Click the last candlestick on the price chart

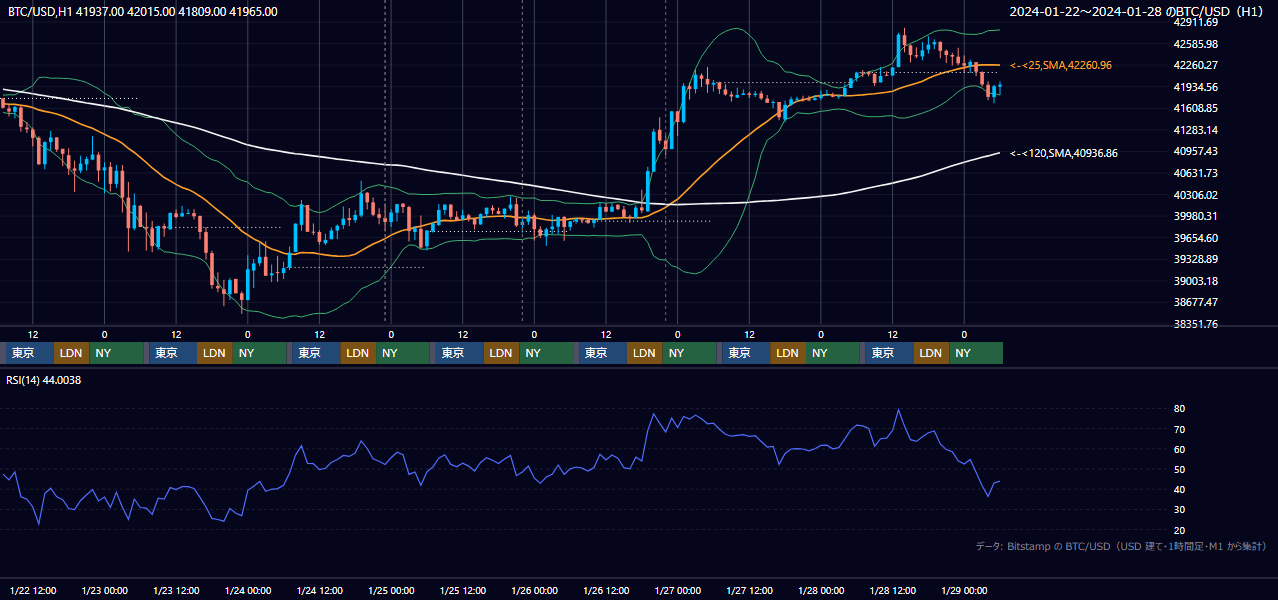coord(1000,89)
